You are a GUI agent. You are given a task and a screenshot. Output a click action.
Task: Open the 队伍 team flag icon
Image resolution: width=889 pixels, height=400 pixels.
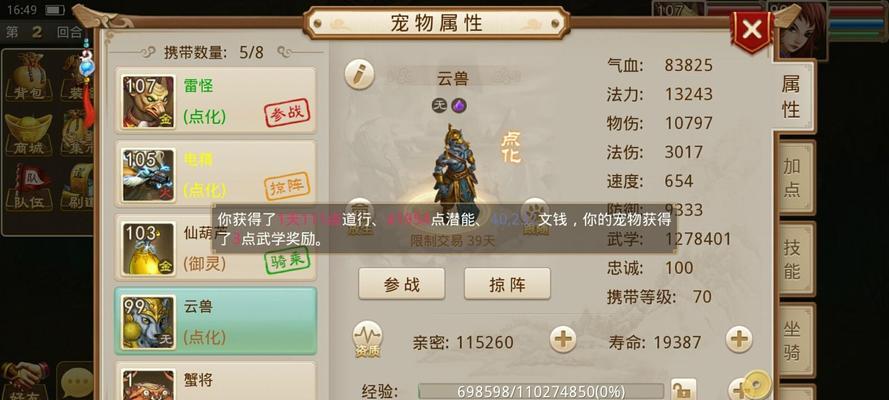pyautogui.click(x=28, y=187)
